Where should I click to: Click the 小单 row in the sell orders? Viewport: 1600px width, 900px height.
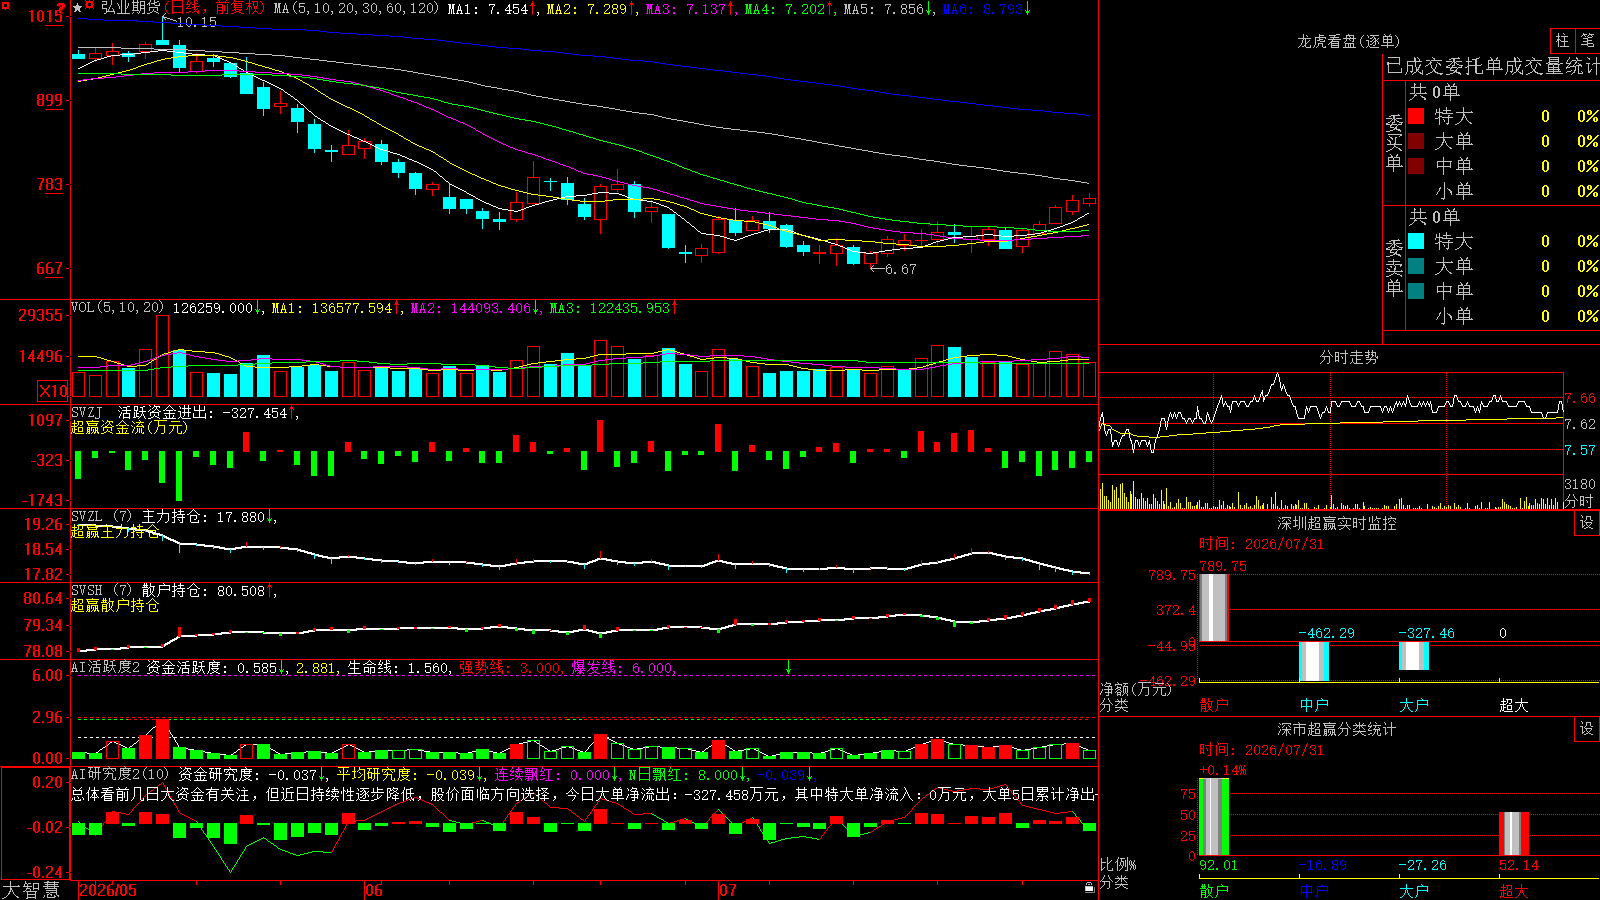click(x=1502, y=316)
